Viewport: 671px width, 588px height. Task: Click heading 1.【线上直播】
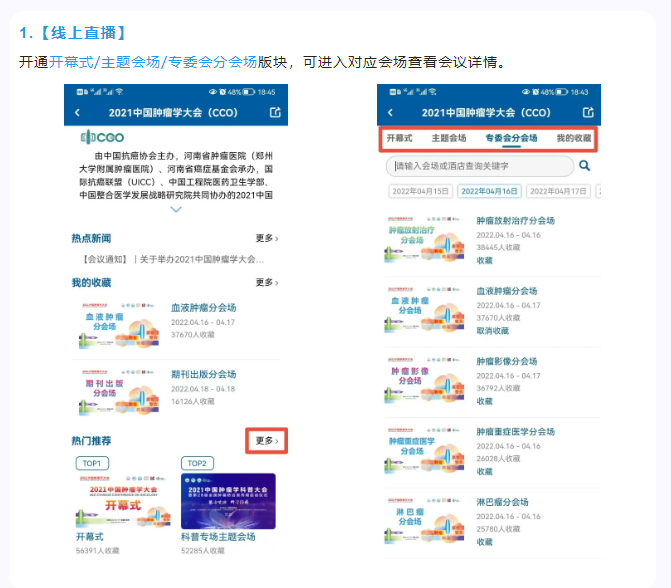73,33
